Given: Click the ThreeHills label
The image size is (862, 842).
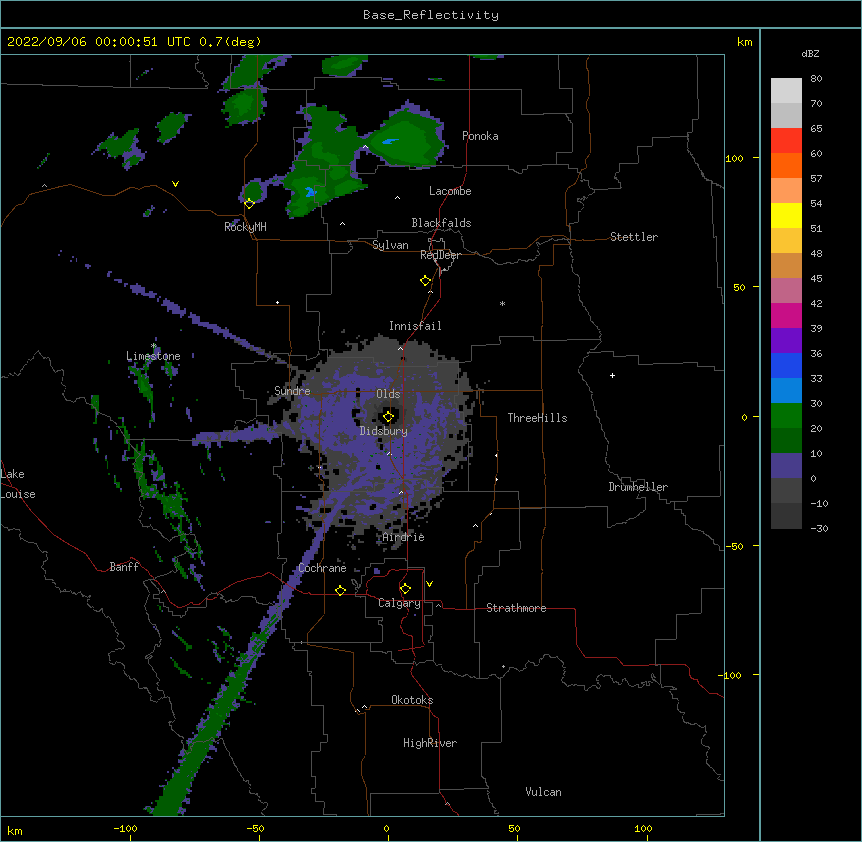Looking at the screenshot, I should tap(537, 418).
